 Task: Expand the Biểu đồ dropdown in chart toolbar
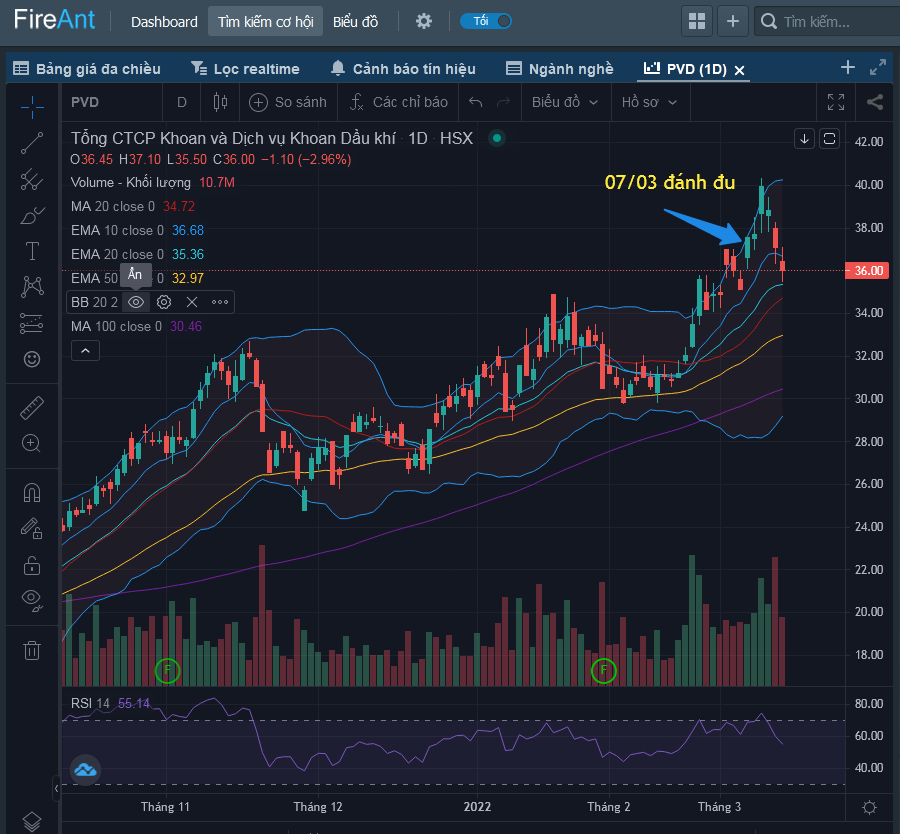tap(565, 102)
